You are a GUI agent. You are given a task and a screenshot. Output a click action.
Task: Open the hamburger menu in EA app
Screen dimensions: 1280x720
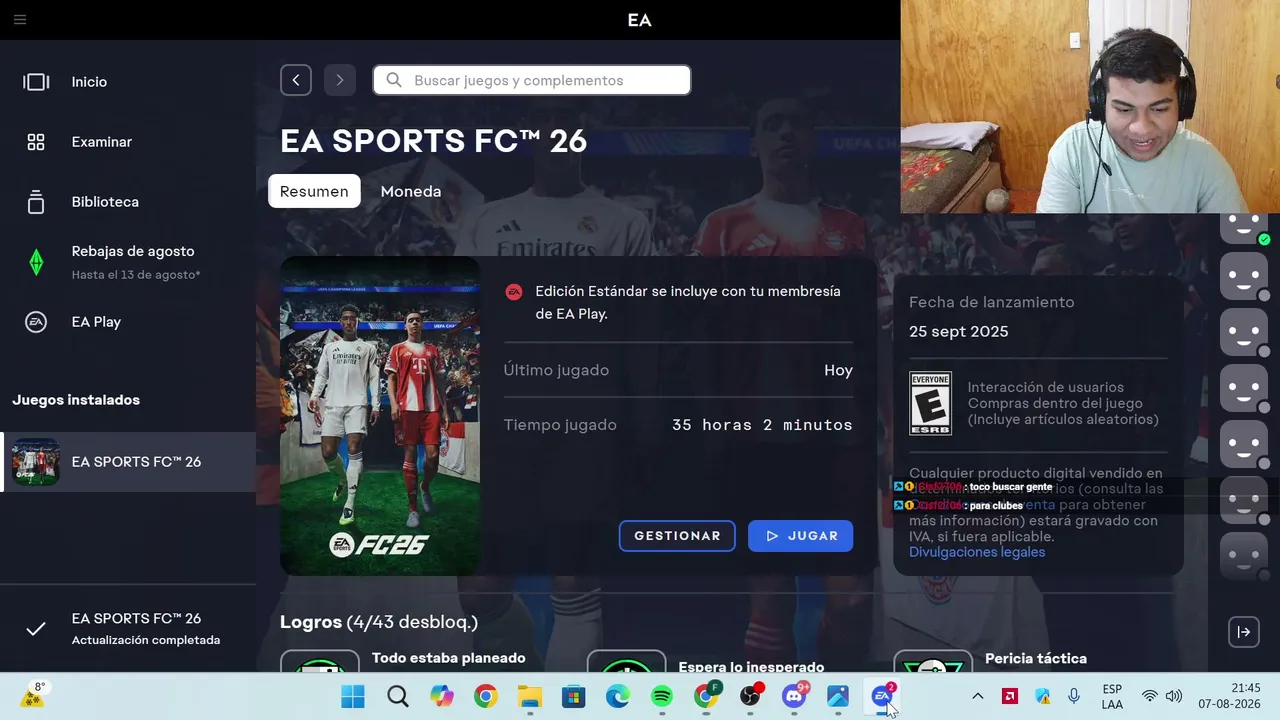coord(20,20)
